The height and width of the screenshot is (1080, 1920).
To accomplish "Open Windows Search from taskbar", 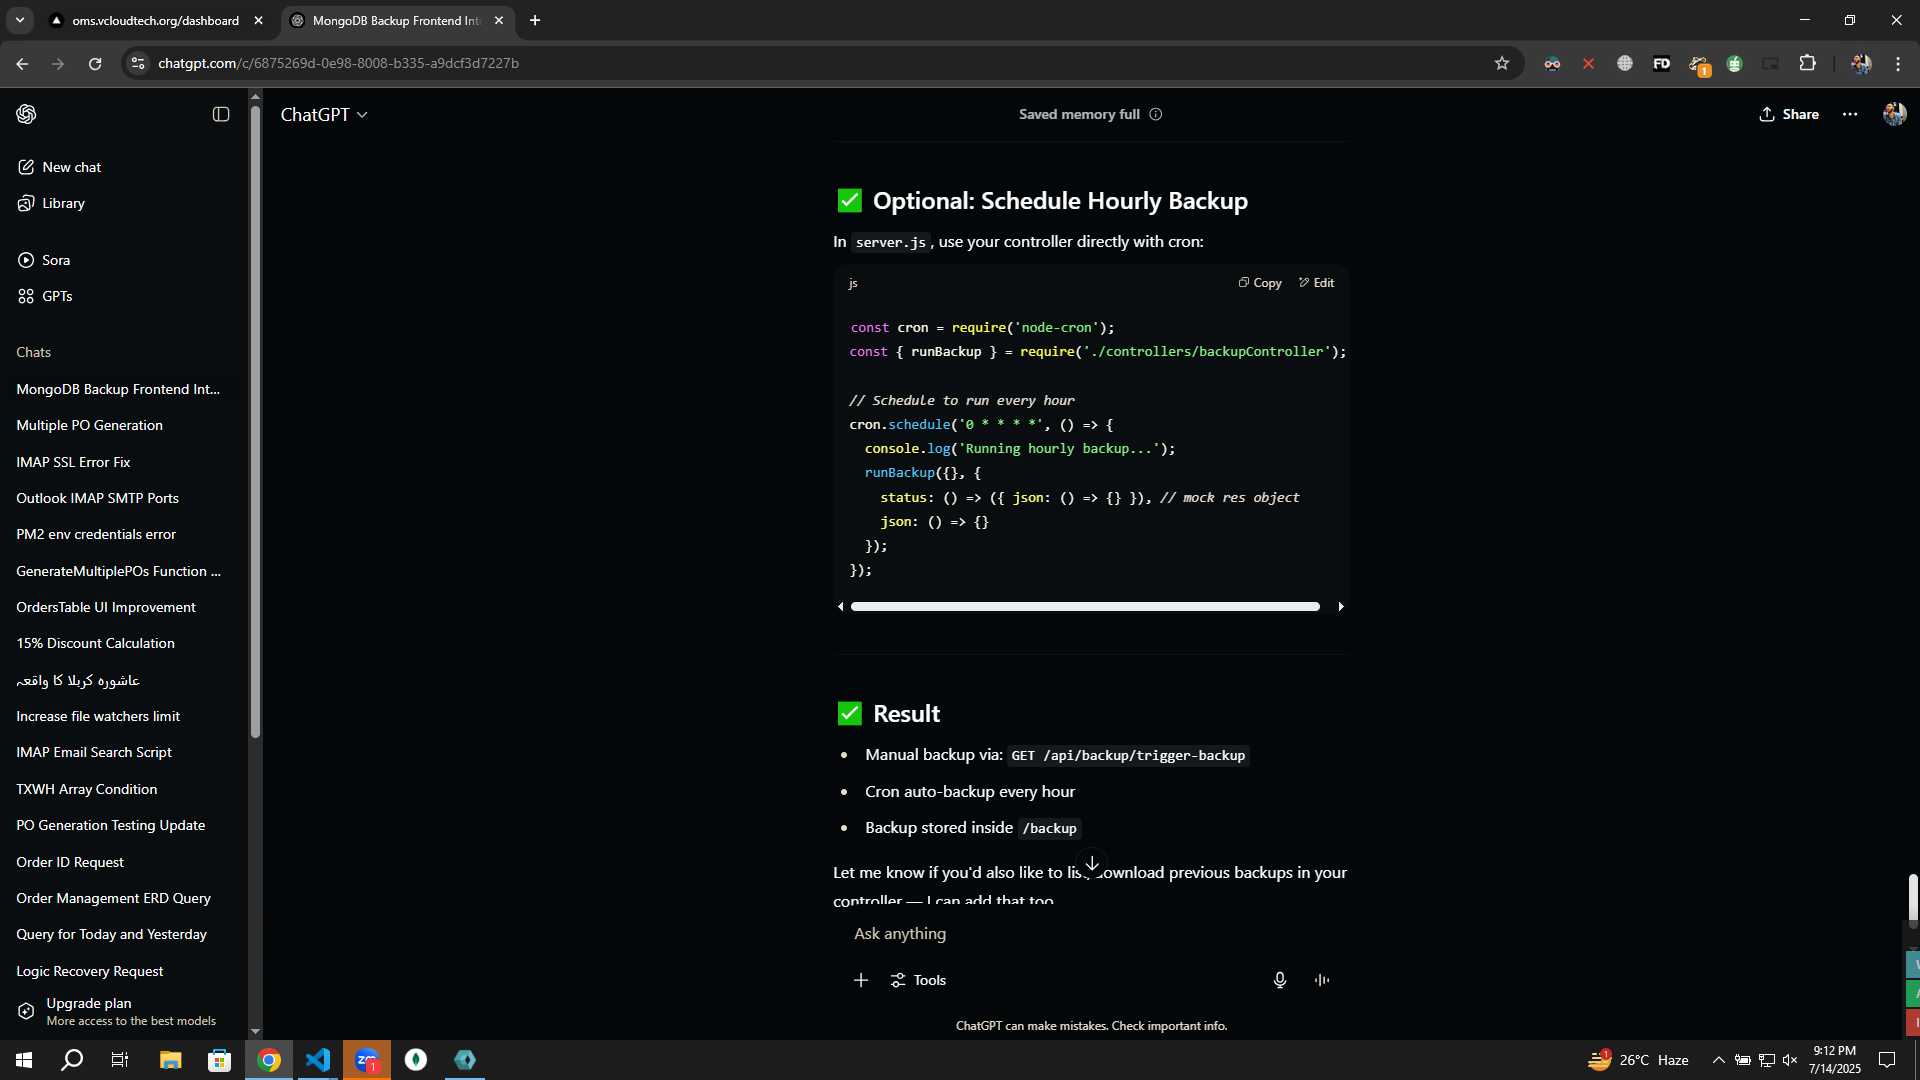I will pyautogui.click(x=72, y=1060).
